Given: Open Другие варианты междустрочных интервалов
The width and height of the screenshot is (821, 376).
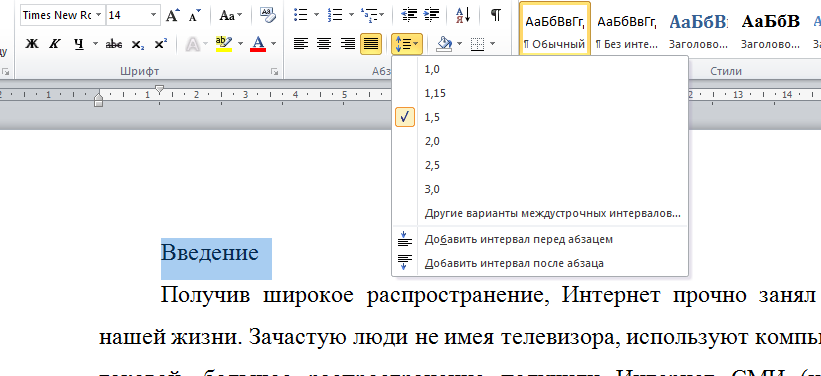Looking at the screenshot, I should (540, 214).
